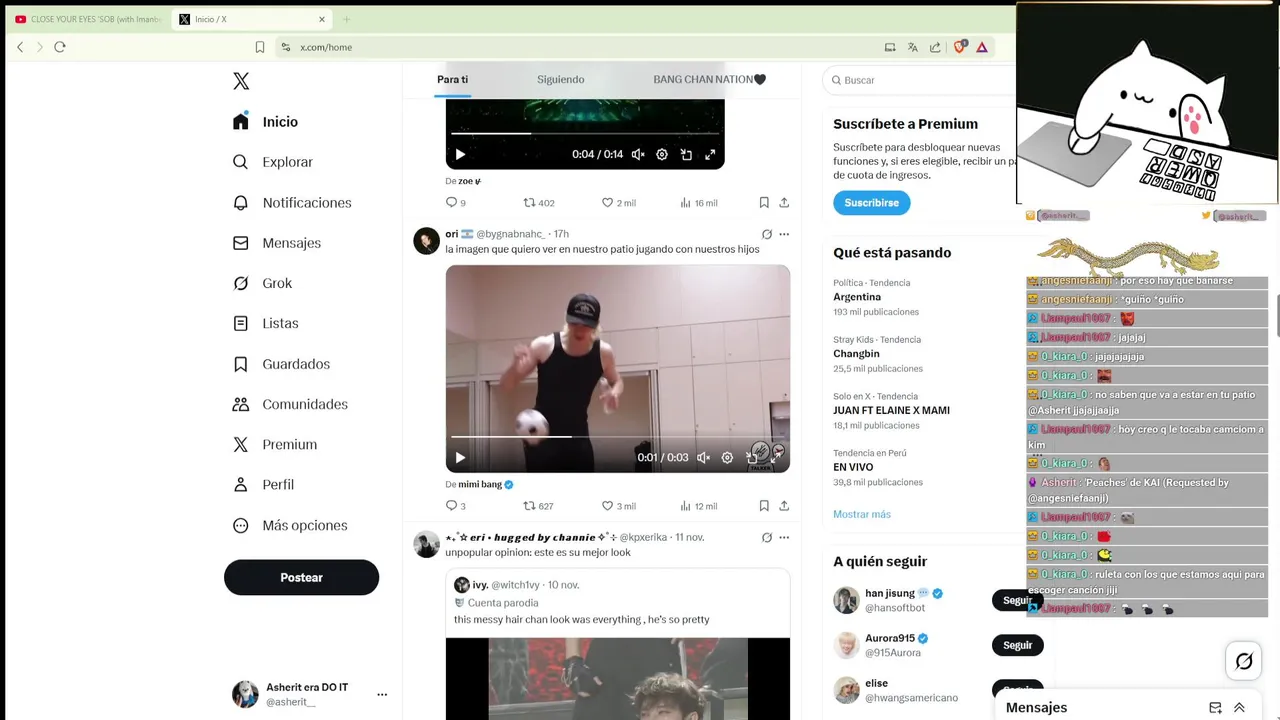1280x720 pixels.
Task: Reply to post with 3 comments
Action: (x=455, y=506)
